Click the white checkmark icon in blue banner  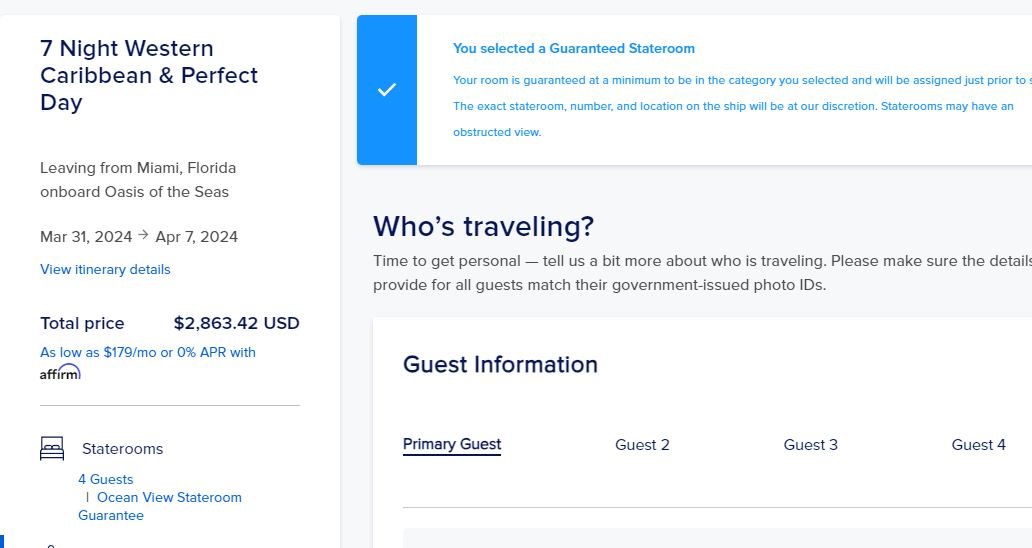[x=387, y=89]
